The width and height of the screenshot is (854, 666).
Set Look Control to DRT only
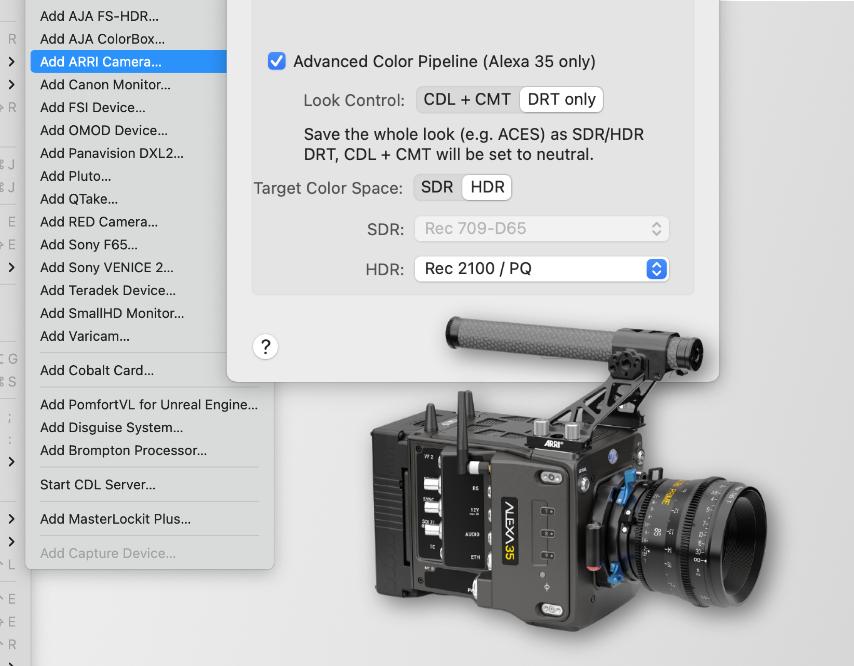pos(562,100)
